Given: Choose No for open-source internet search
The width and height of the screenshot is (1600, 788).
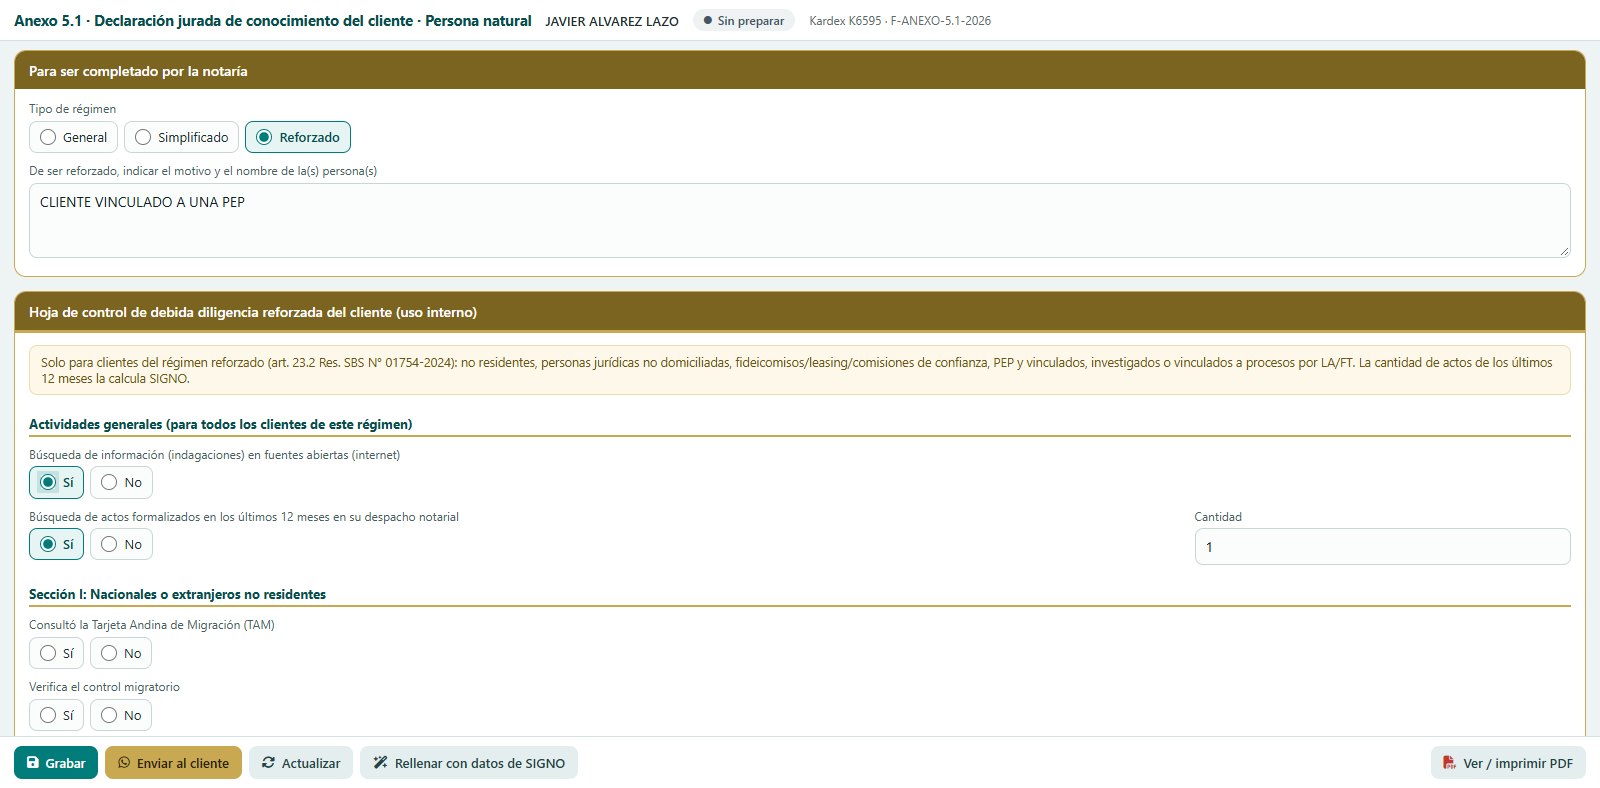Looking at the screenshot, I should coord(121,482).
